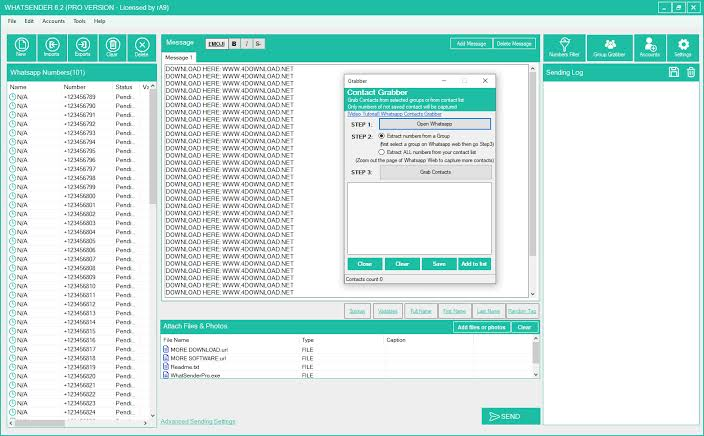The image size is (704, 436).
Task: Insert the Full Name tag
Action: (421, 311)
